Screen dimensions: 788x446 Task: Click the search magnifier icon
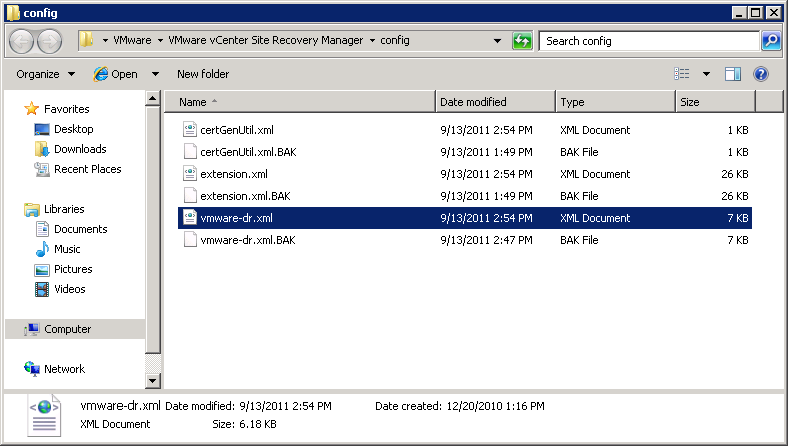click(x=770, y=41)
